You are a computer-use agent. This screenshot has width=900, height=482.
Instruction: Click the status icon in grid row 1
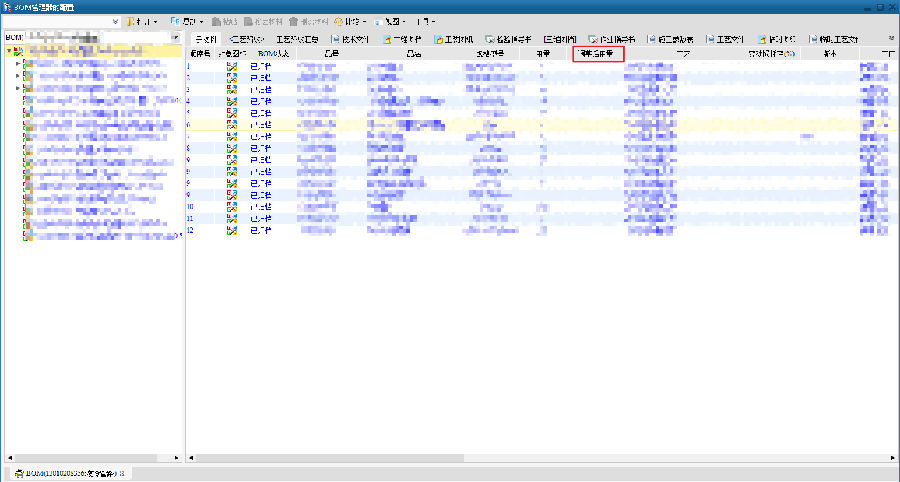click(232, 66)
